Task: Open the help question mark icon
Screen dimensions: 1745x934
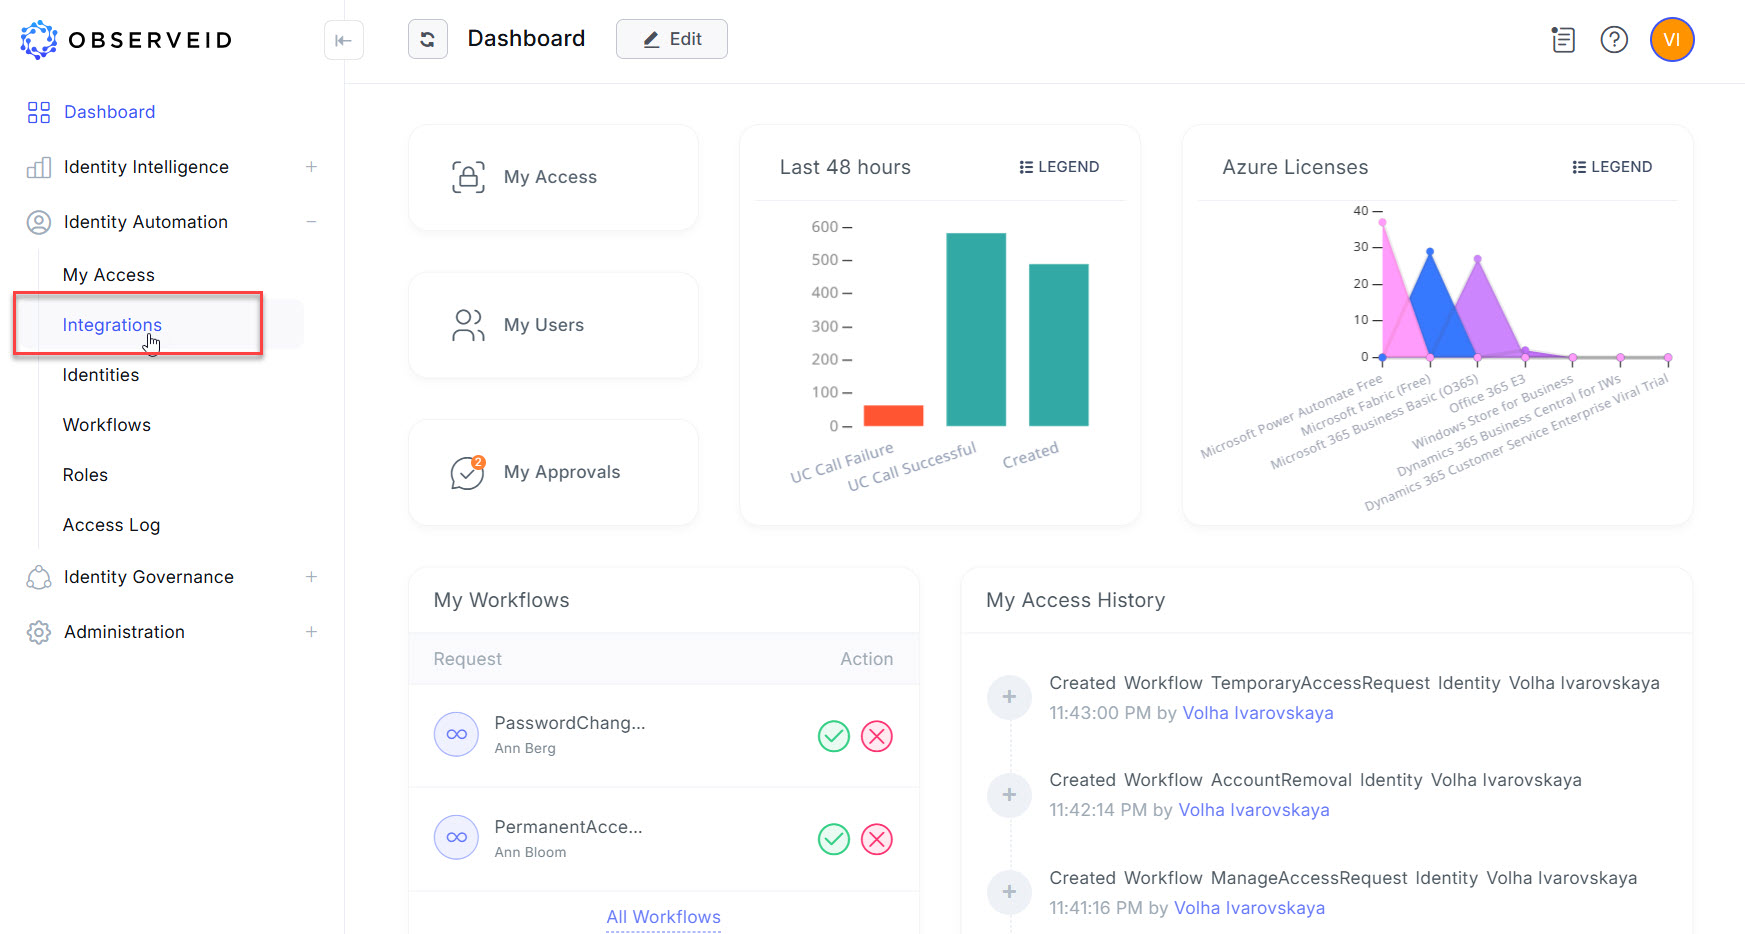Action: tap(1614, 39)
